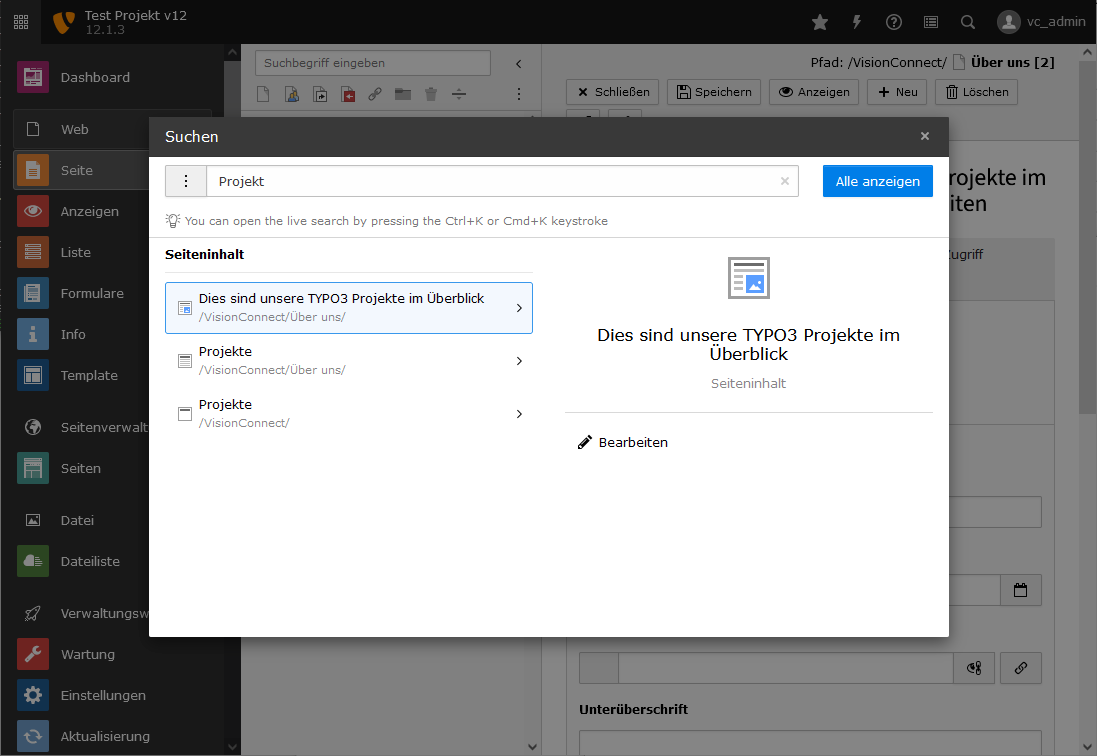Close the Suchen dialog
The width and height of the screenshot is (1097, 756).
coord(925,136)
